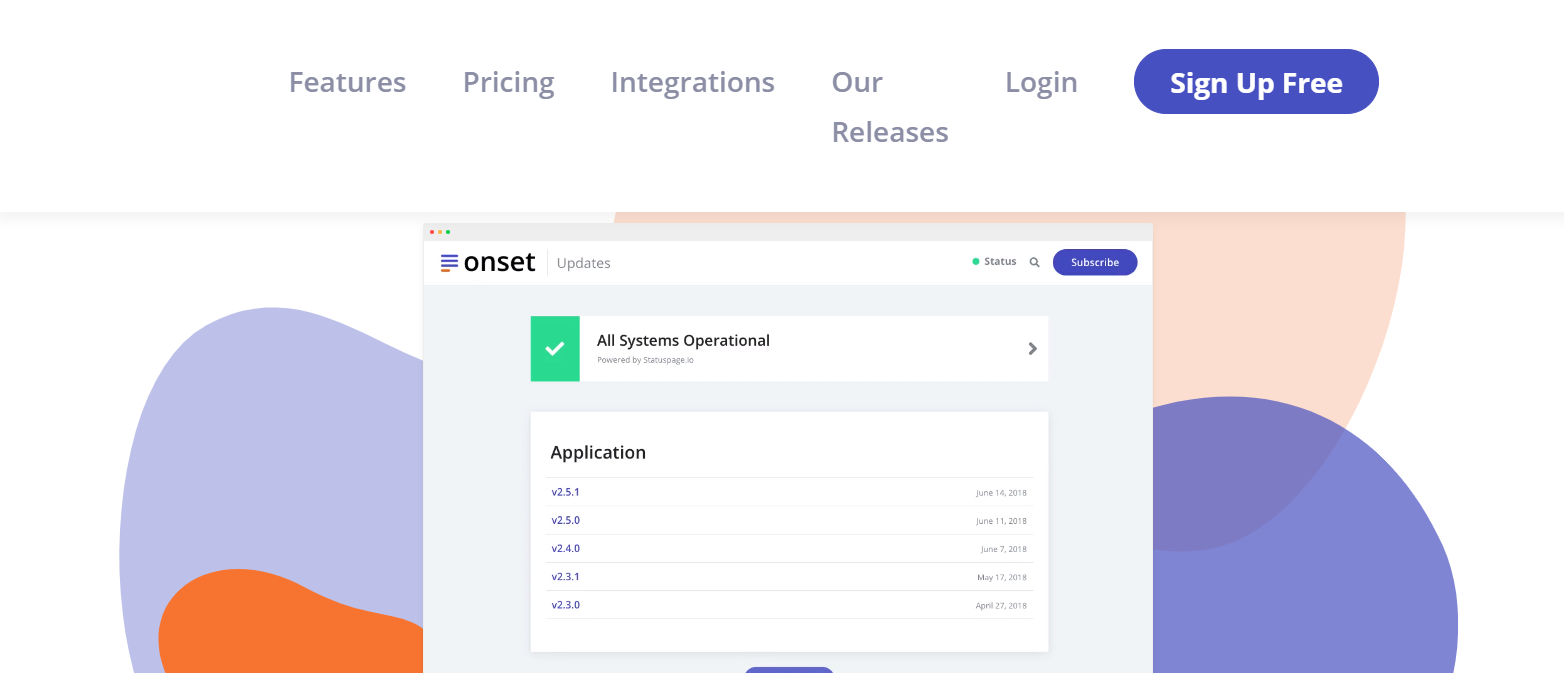Expand the All Systems Operational chevron
Image resolution: width=1564 pixels, height=673 pixels.
click(1033, 348)
